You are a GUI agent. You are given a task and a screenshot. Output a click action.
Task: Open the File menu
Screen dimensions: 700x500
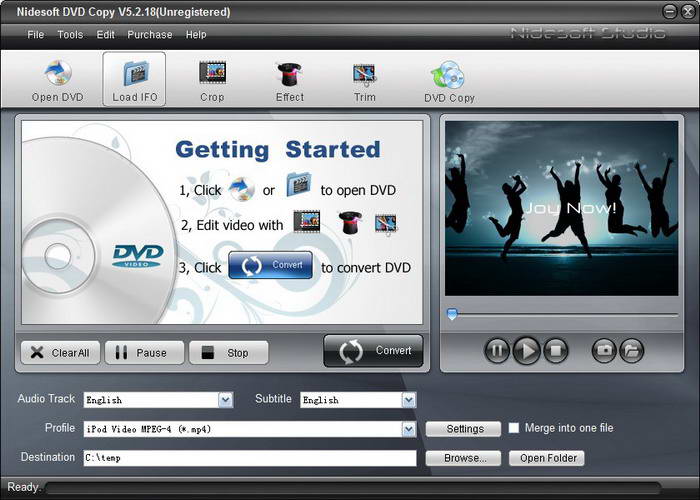(x=36, y=34)
